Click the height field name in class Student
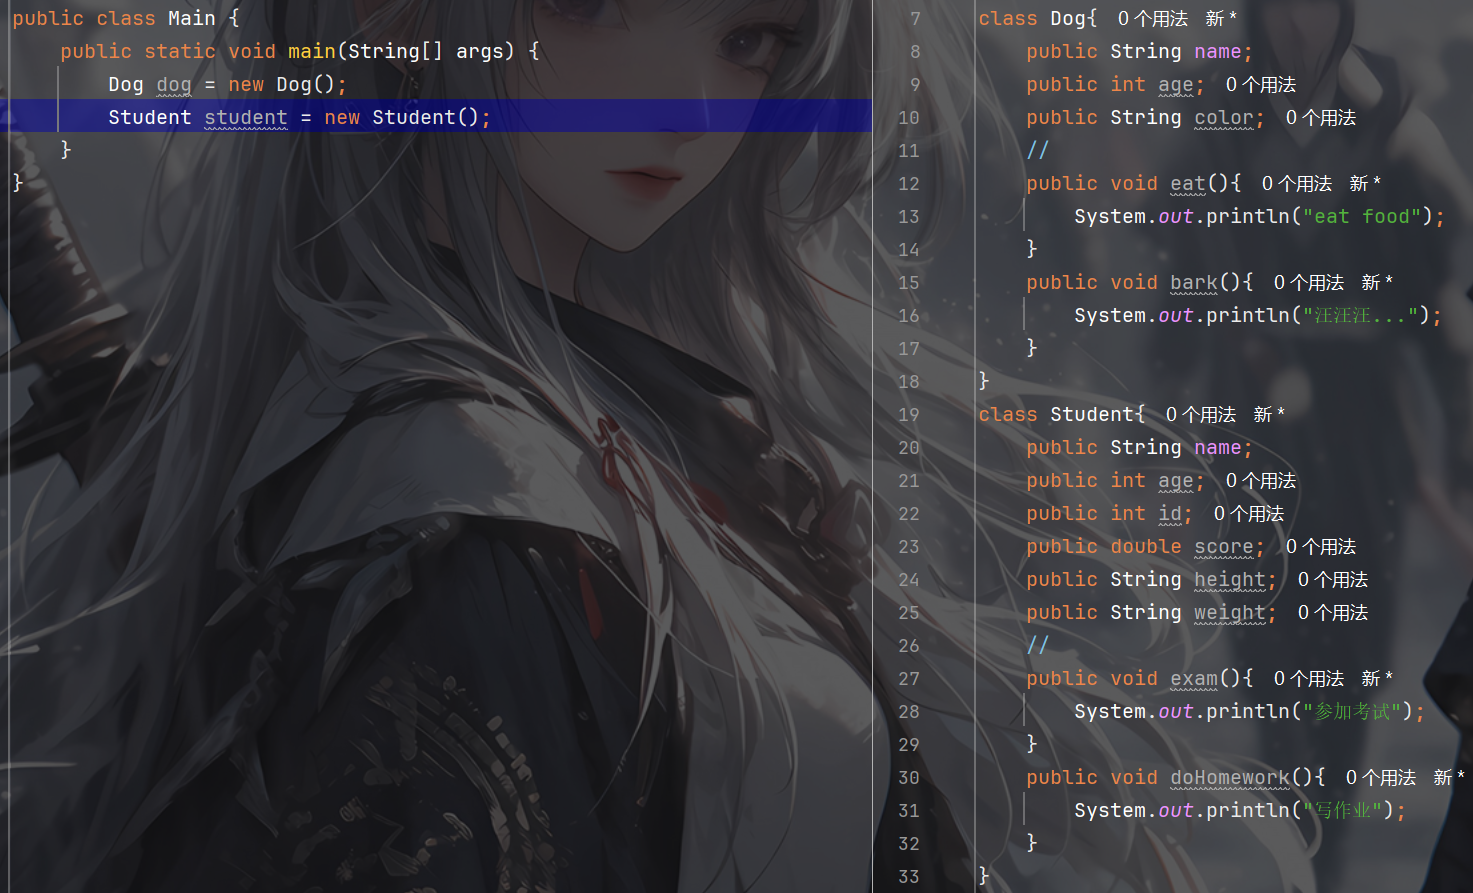The height and width of the screenshot is (893, 1473). coord(1230,579)
